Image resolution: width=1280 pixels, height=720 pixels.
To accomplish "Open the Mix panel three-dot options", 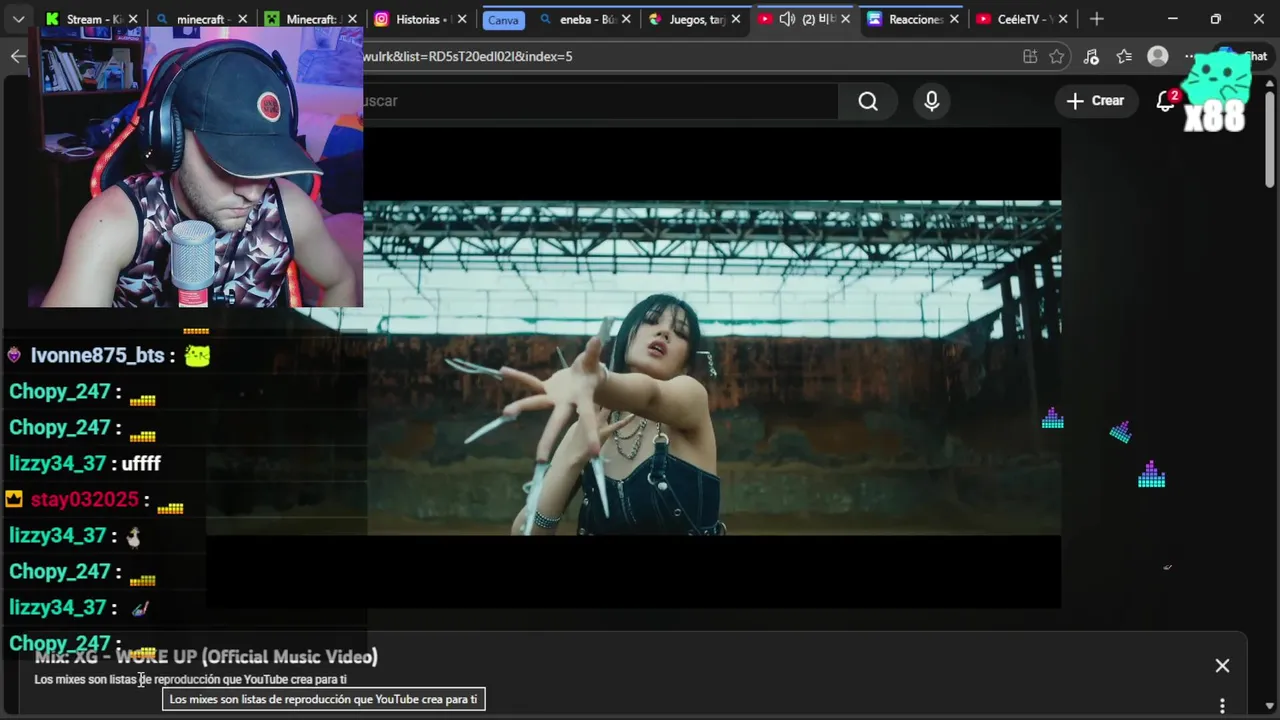I will (x=1222, y=706).
